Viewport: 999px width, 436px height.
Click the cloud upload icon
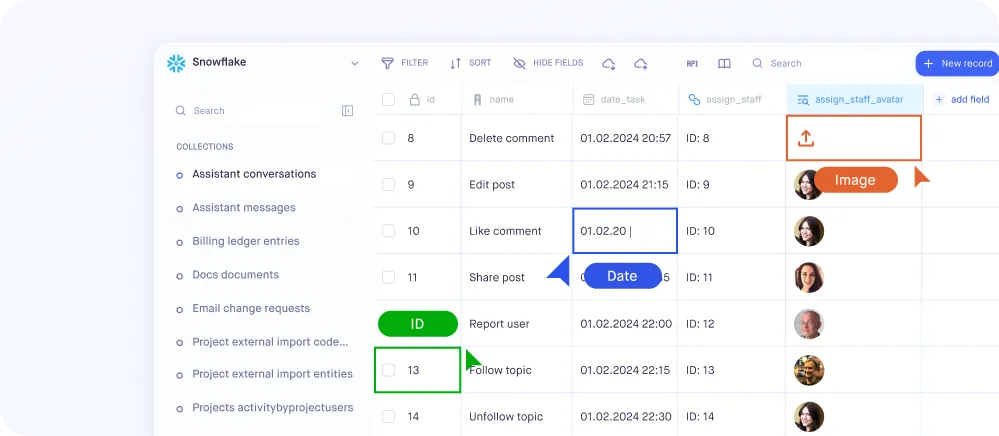pos(641,64)
